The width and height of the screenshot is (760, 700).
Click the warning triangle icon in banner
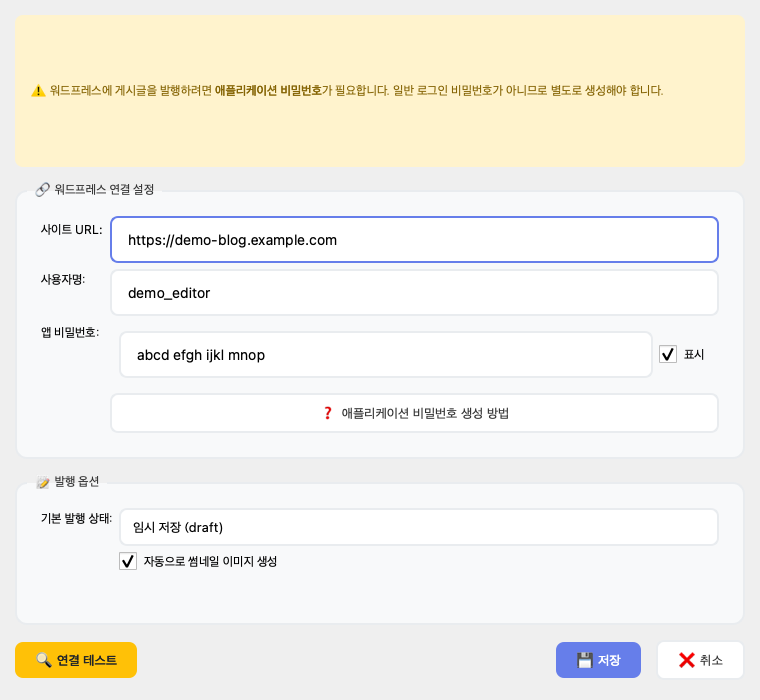(38, 91)
